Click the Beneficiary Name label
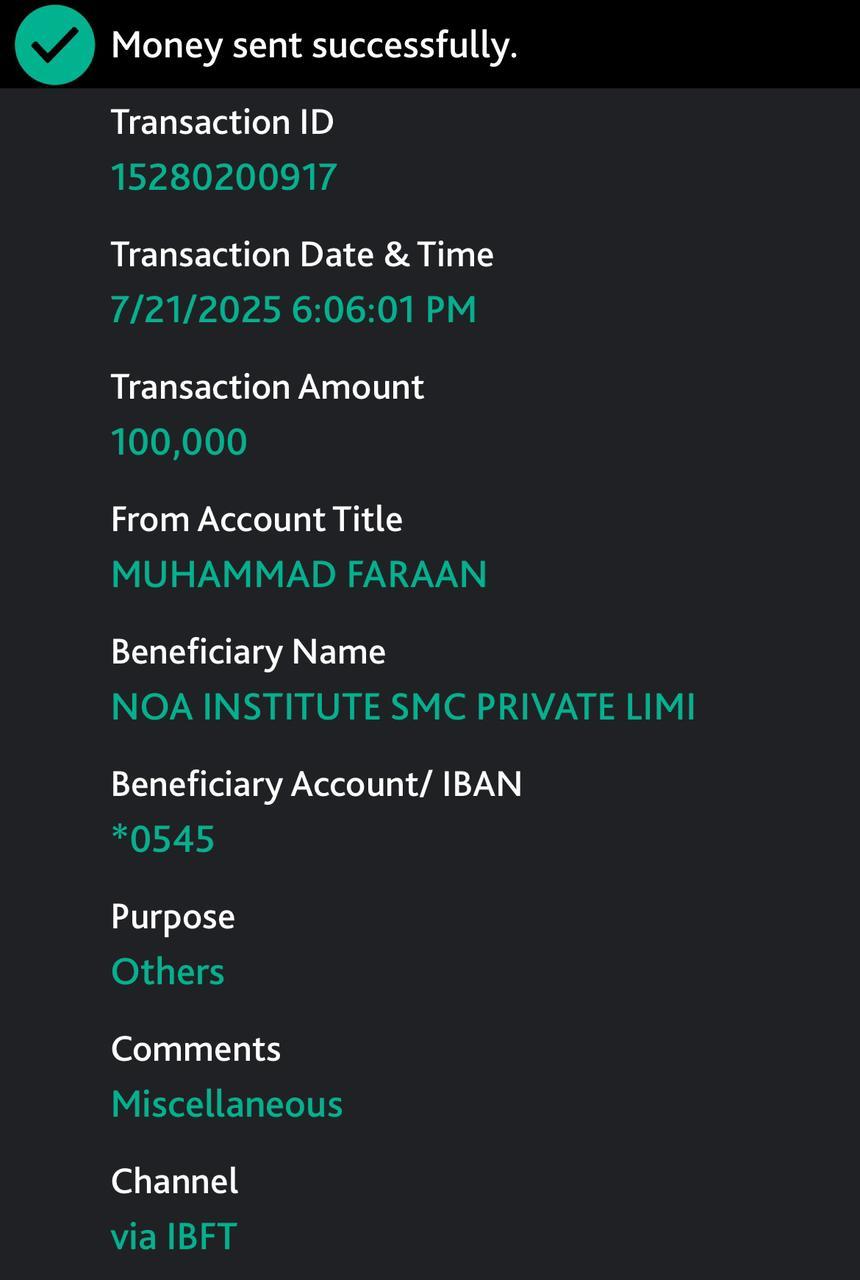This screenshot has width=860, height=1280. [248, 652]
